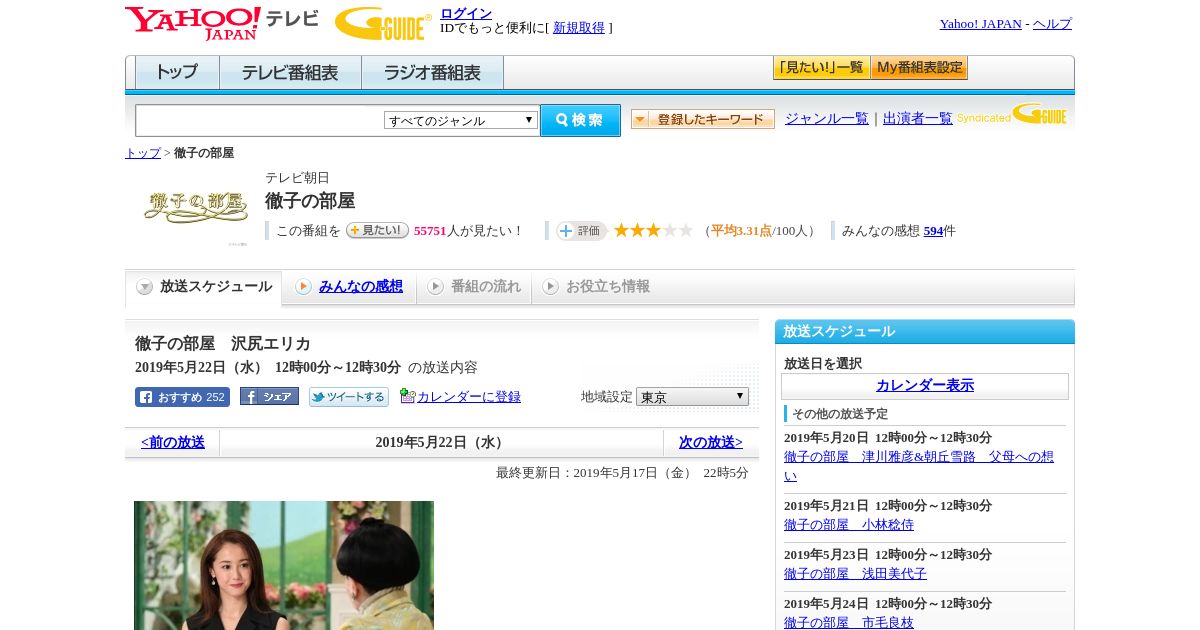Click the 検索 search button

click(x=580, y=120)
